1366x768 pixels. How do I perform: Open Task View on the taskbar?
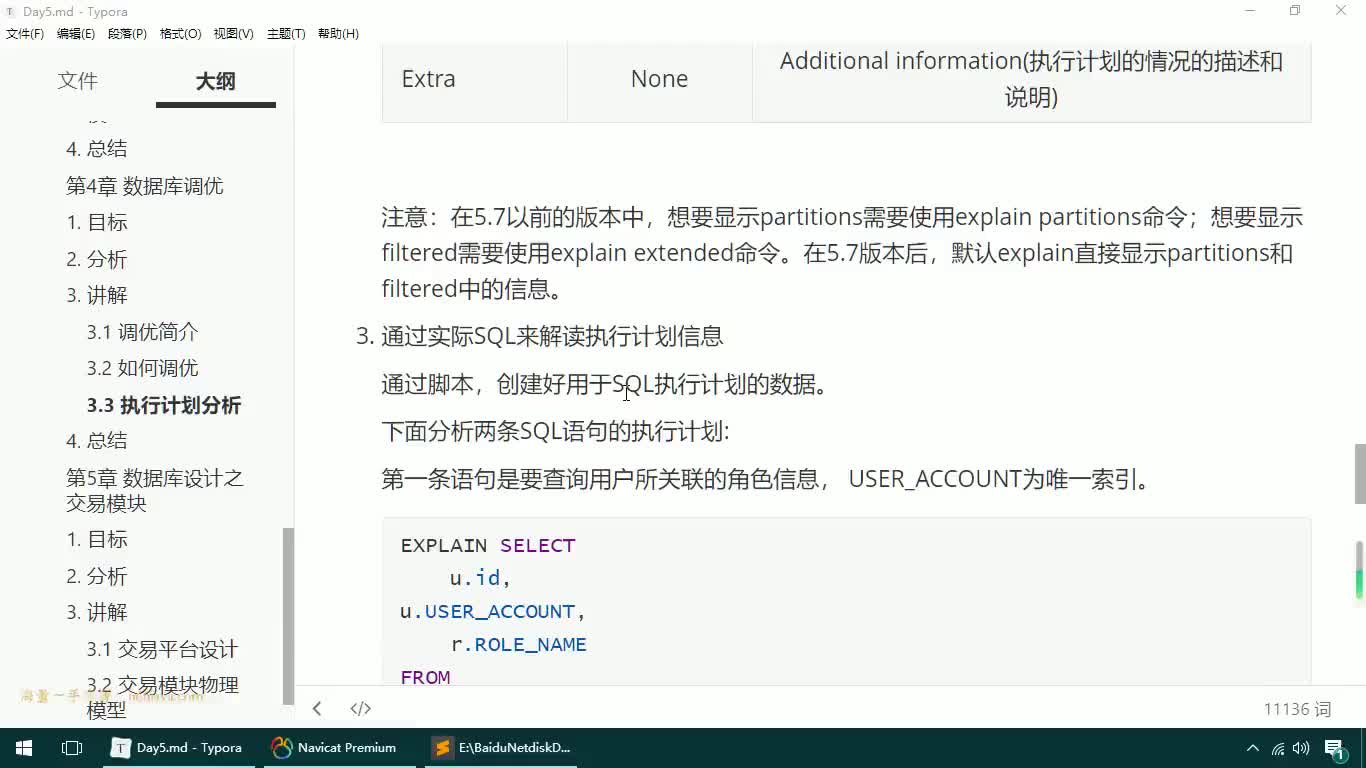click(72, 747)
